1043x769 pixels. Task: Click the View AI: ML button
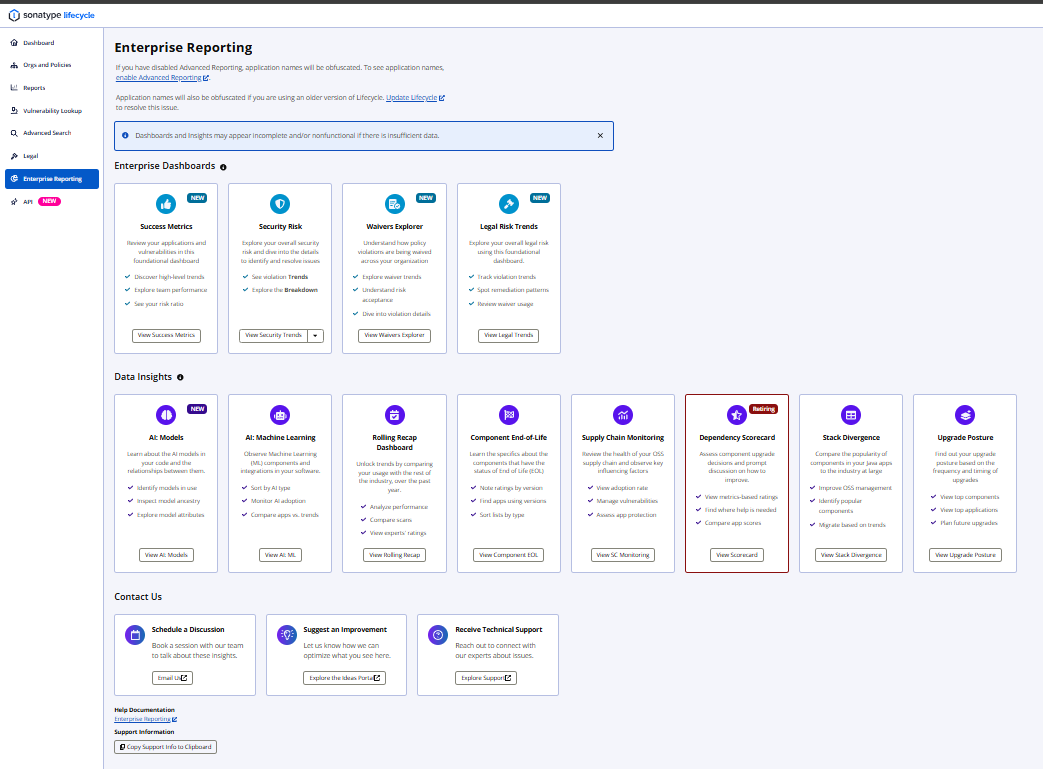(x=280, y=555)
